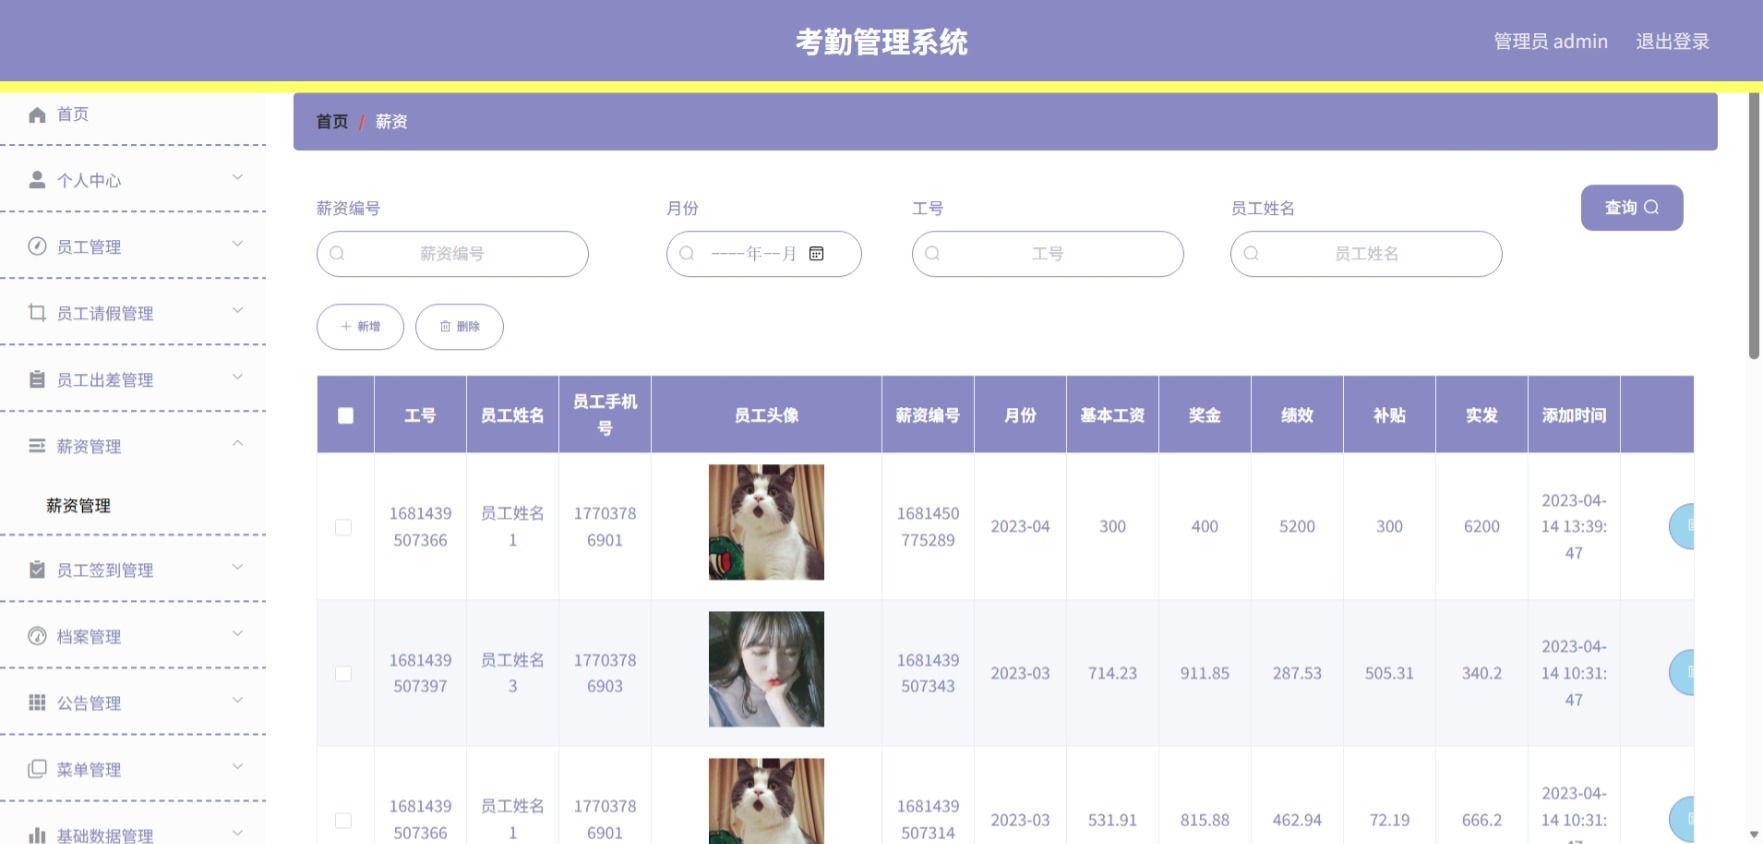This screenshot has width=1763, height=844.
Task: Click the search icon in 薪资编号 field
Action: tap(337, 254)
